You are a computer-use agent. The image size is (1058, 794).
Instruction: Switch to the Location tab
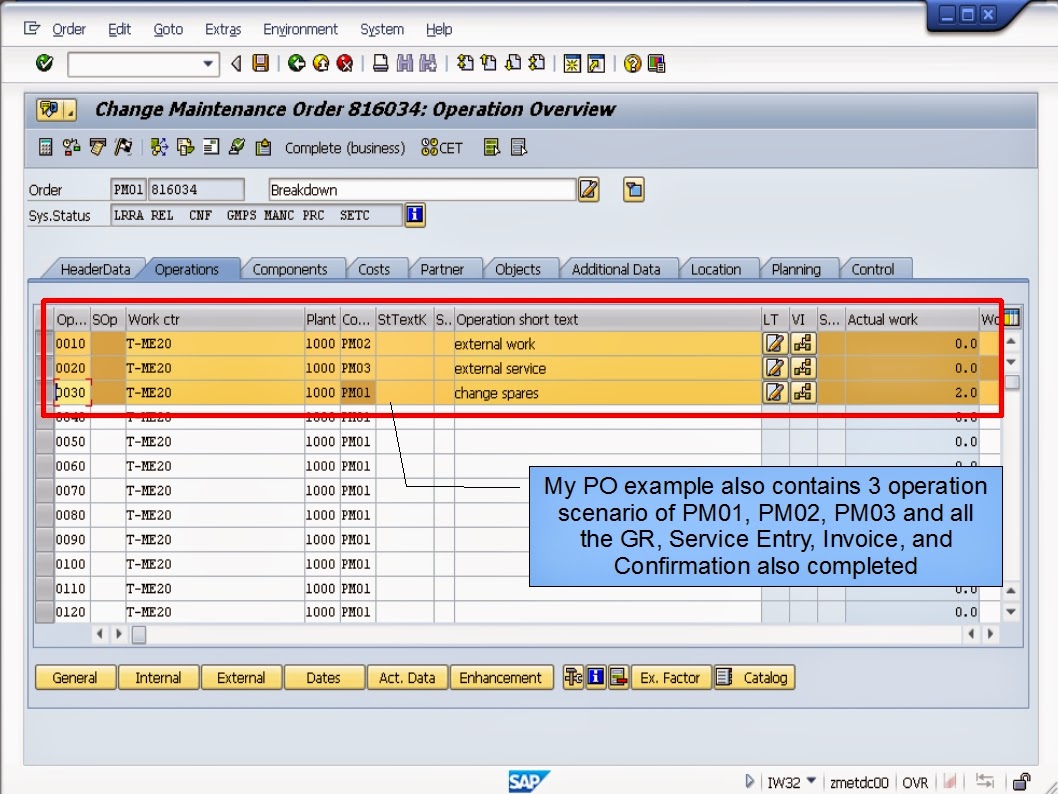[716, 269]
